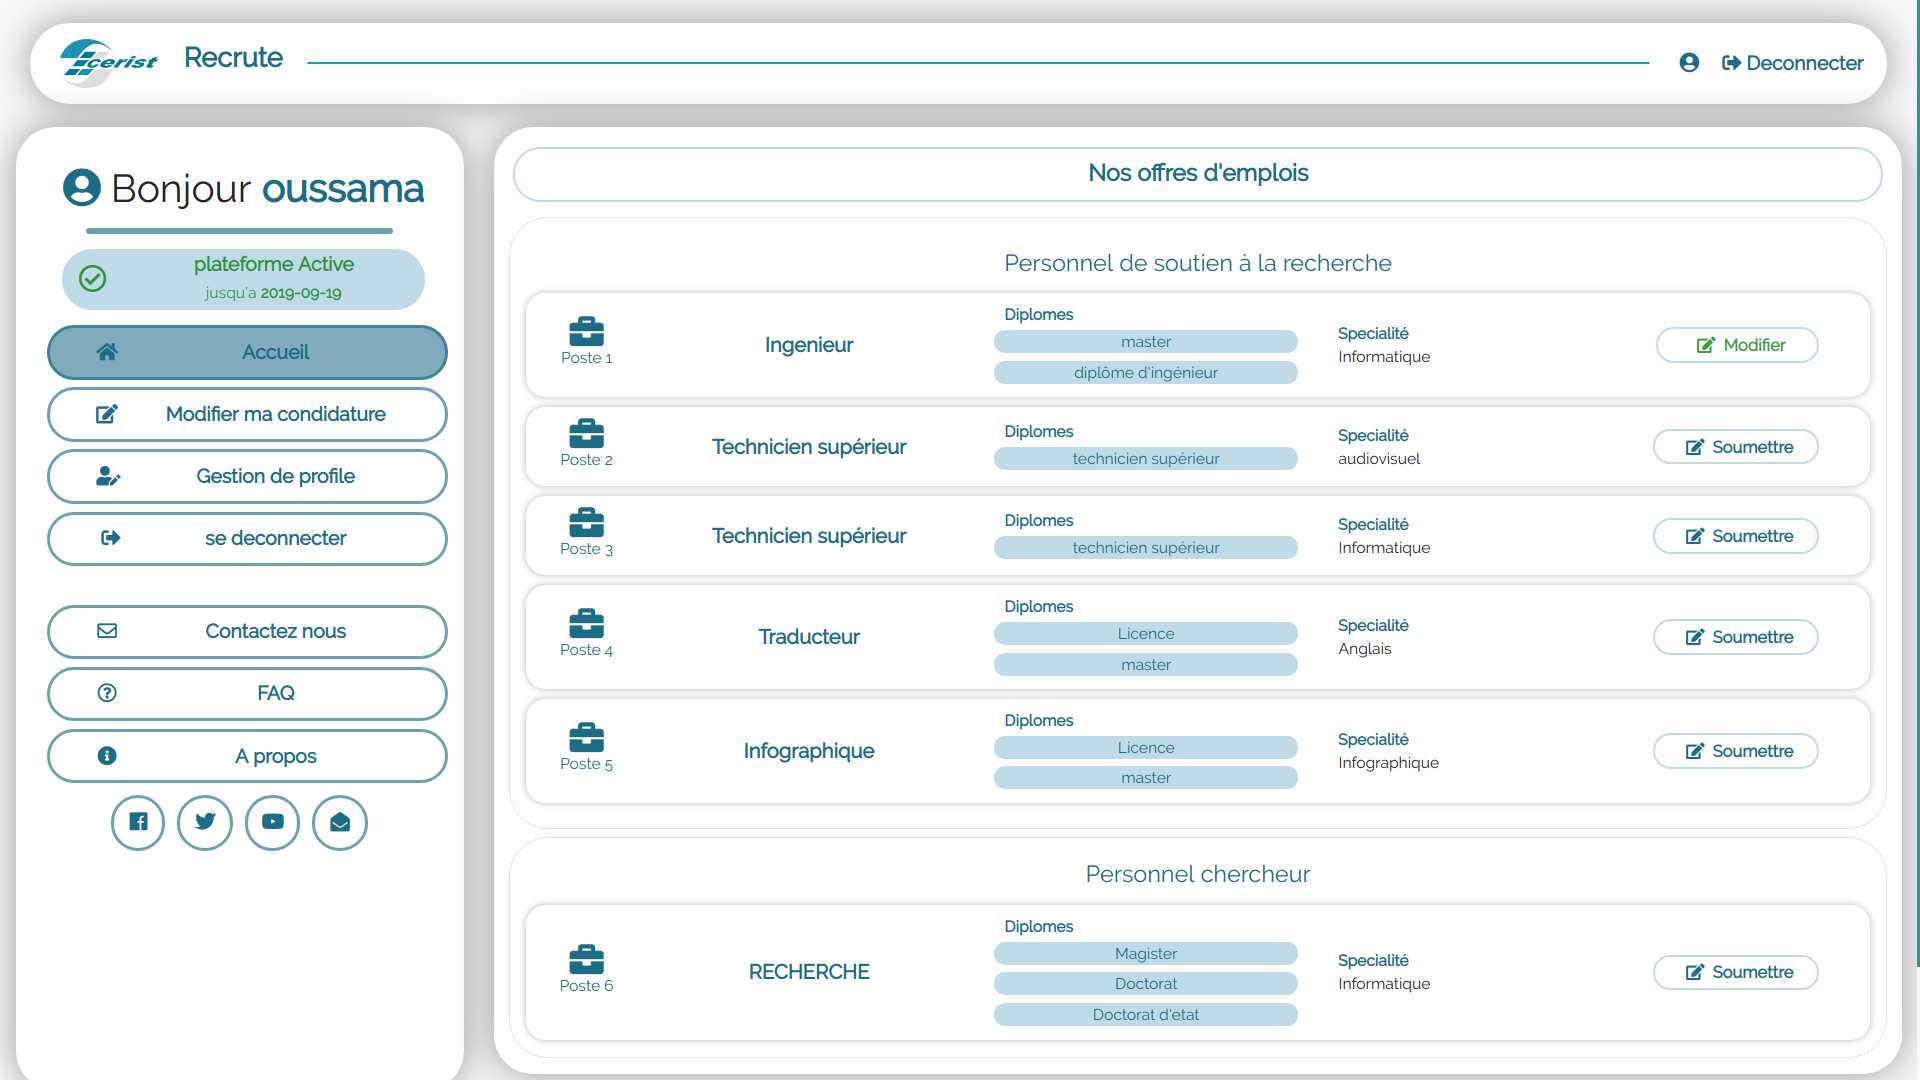
Task: Open Contactez nous from sidebar
Action: (247, 631)
